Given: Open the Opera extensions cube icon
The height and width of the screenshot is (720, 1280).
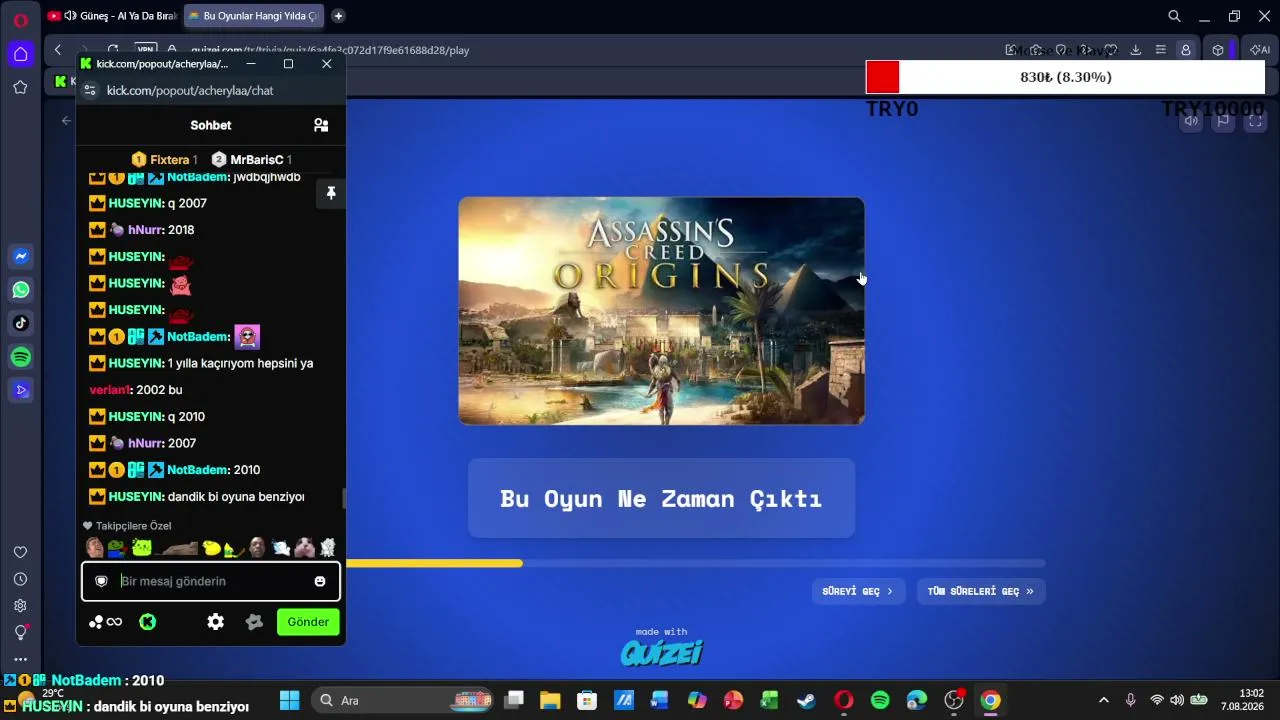Looking at the screenshot, I should [x=1218, y=50].
